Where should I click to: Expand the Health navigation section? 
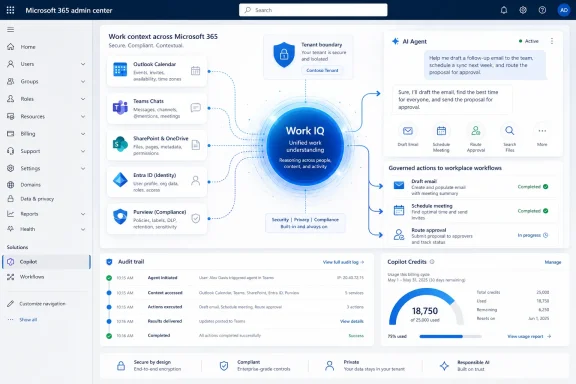(83, 229)
